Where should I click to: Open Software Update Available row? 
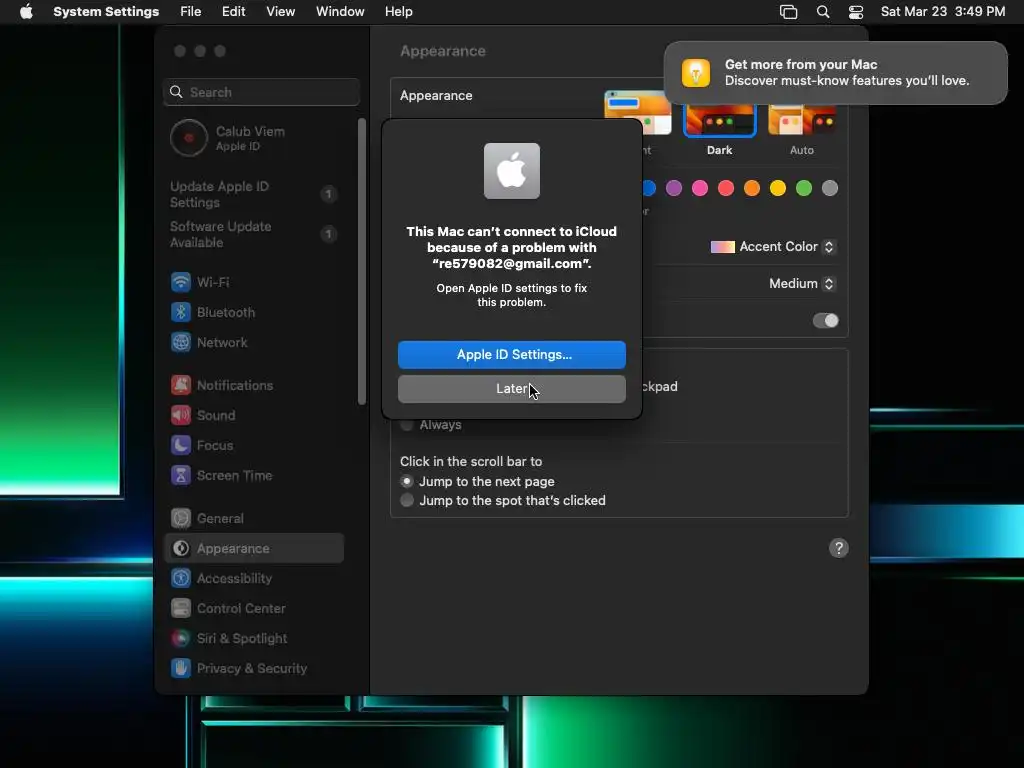pyautogui.click(x=254, y=234)
